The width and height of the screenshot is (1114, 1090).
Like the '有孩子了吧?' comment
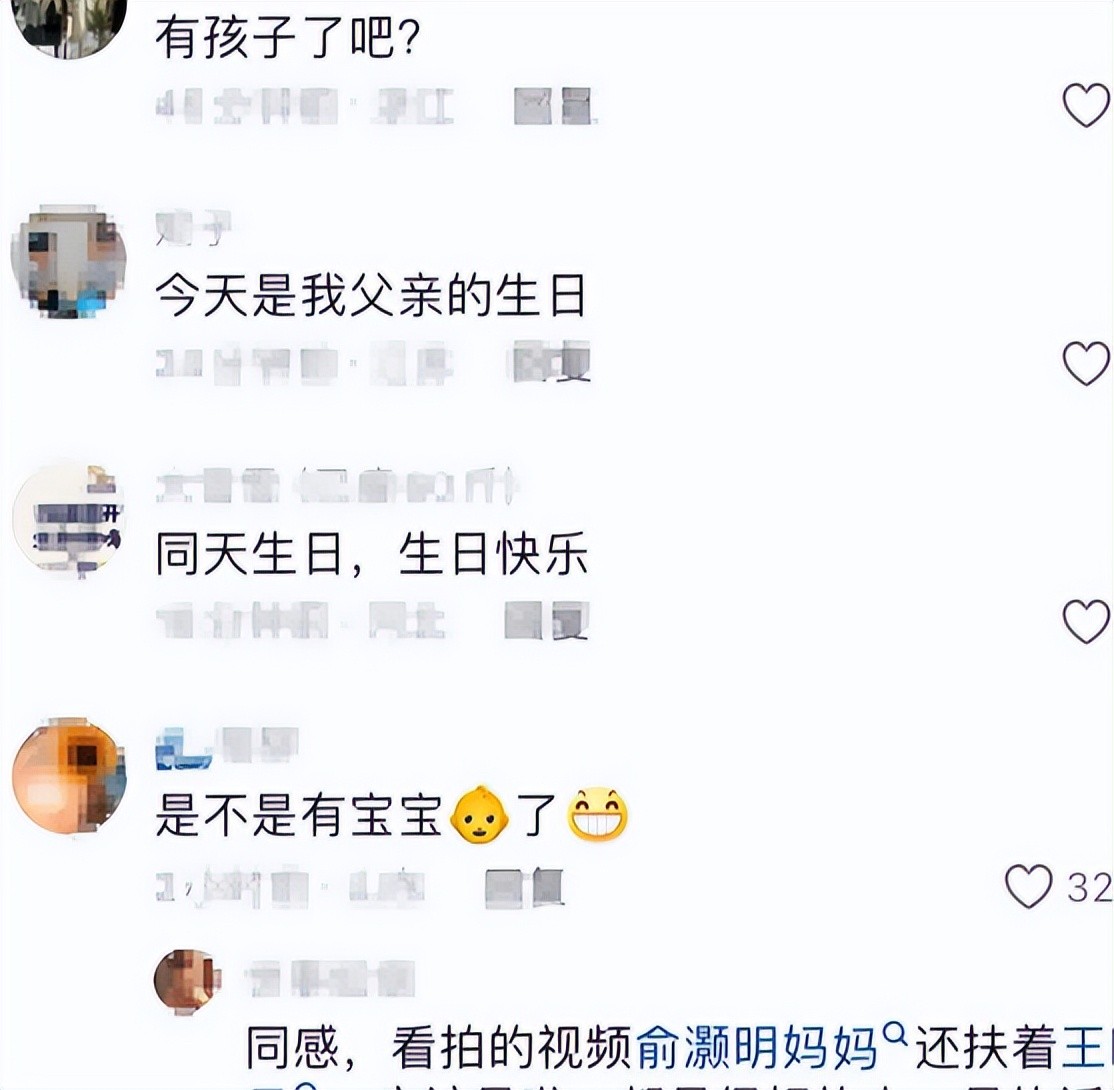point(1086,106)
